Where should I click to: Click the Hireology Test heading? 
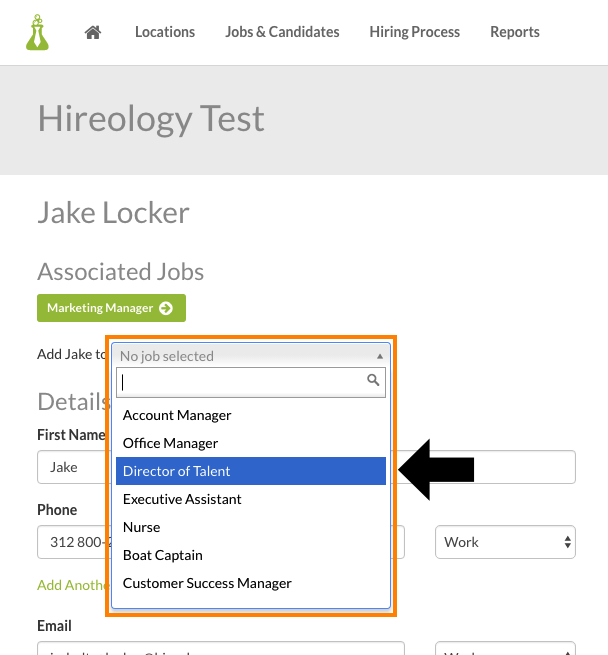coord(151,119)
